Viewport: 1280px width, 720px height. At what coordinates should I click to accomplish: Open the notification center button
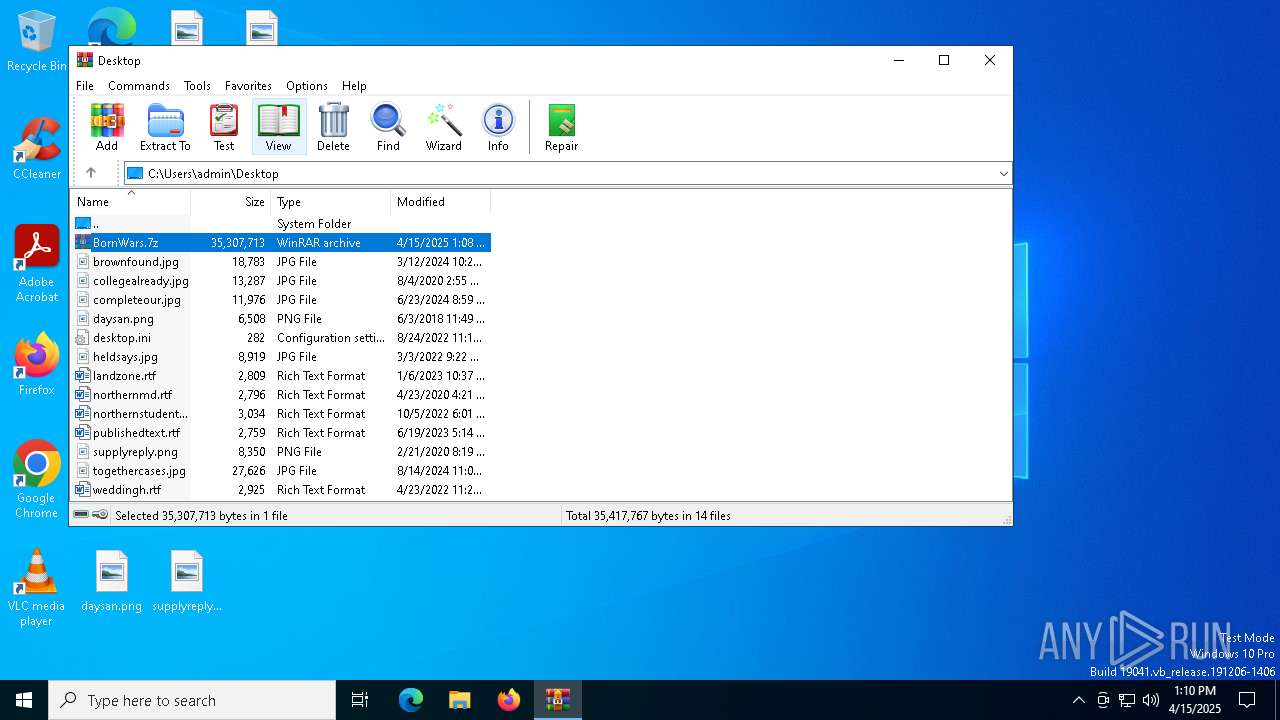tap(1247, 700)
